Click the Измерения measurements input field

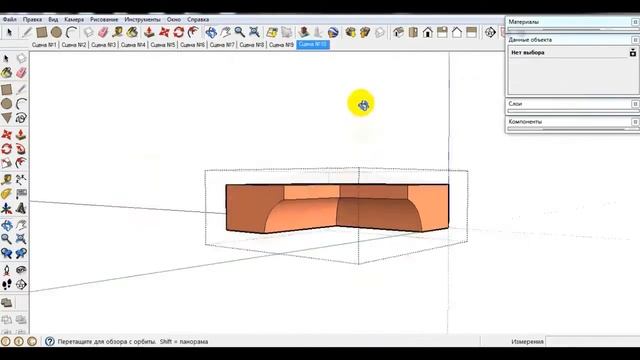click(593, 341)
